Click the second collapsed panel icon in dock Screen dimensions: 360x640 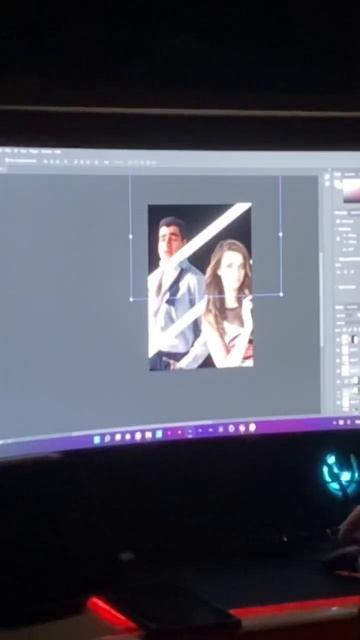tap(327, 184)
